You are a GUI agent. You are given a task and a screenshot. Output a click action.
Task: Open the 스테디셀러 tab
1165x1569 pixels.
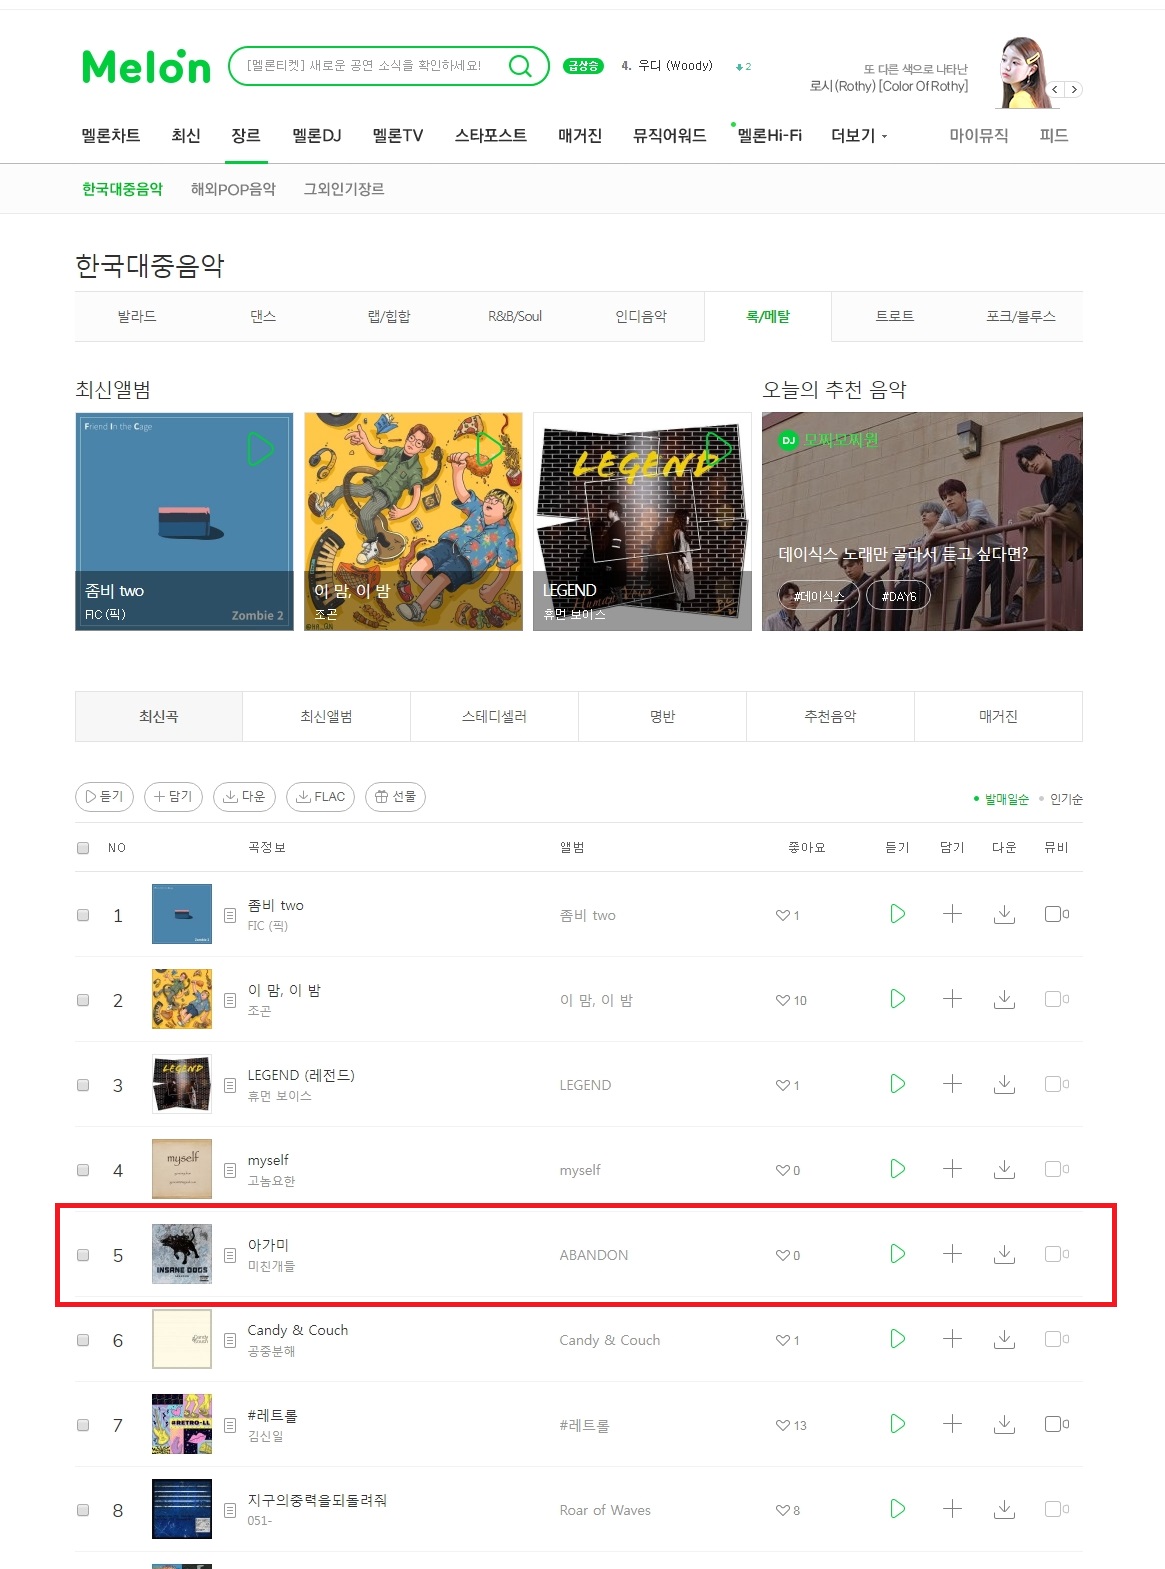coord(494,716)
